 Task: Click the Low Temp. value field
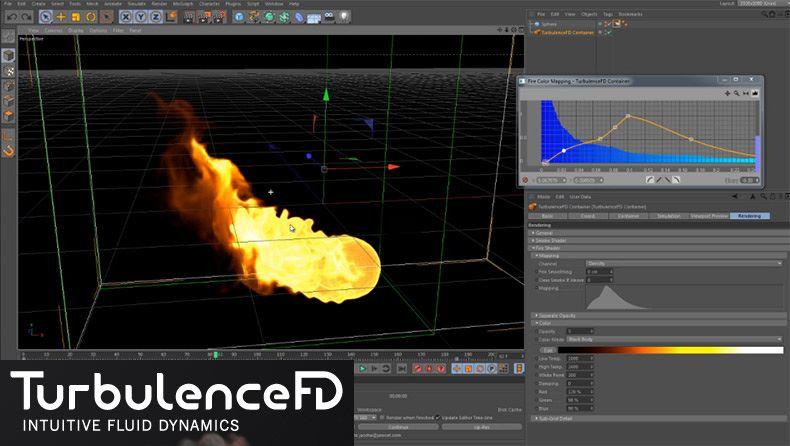point(580,358)
